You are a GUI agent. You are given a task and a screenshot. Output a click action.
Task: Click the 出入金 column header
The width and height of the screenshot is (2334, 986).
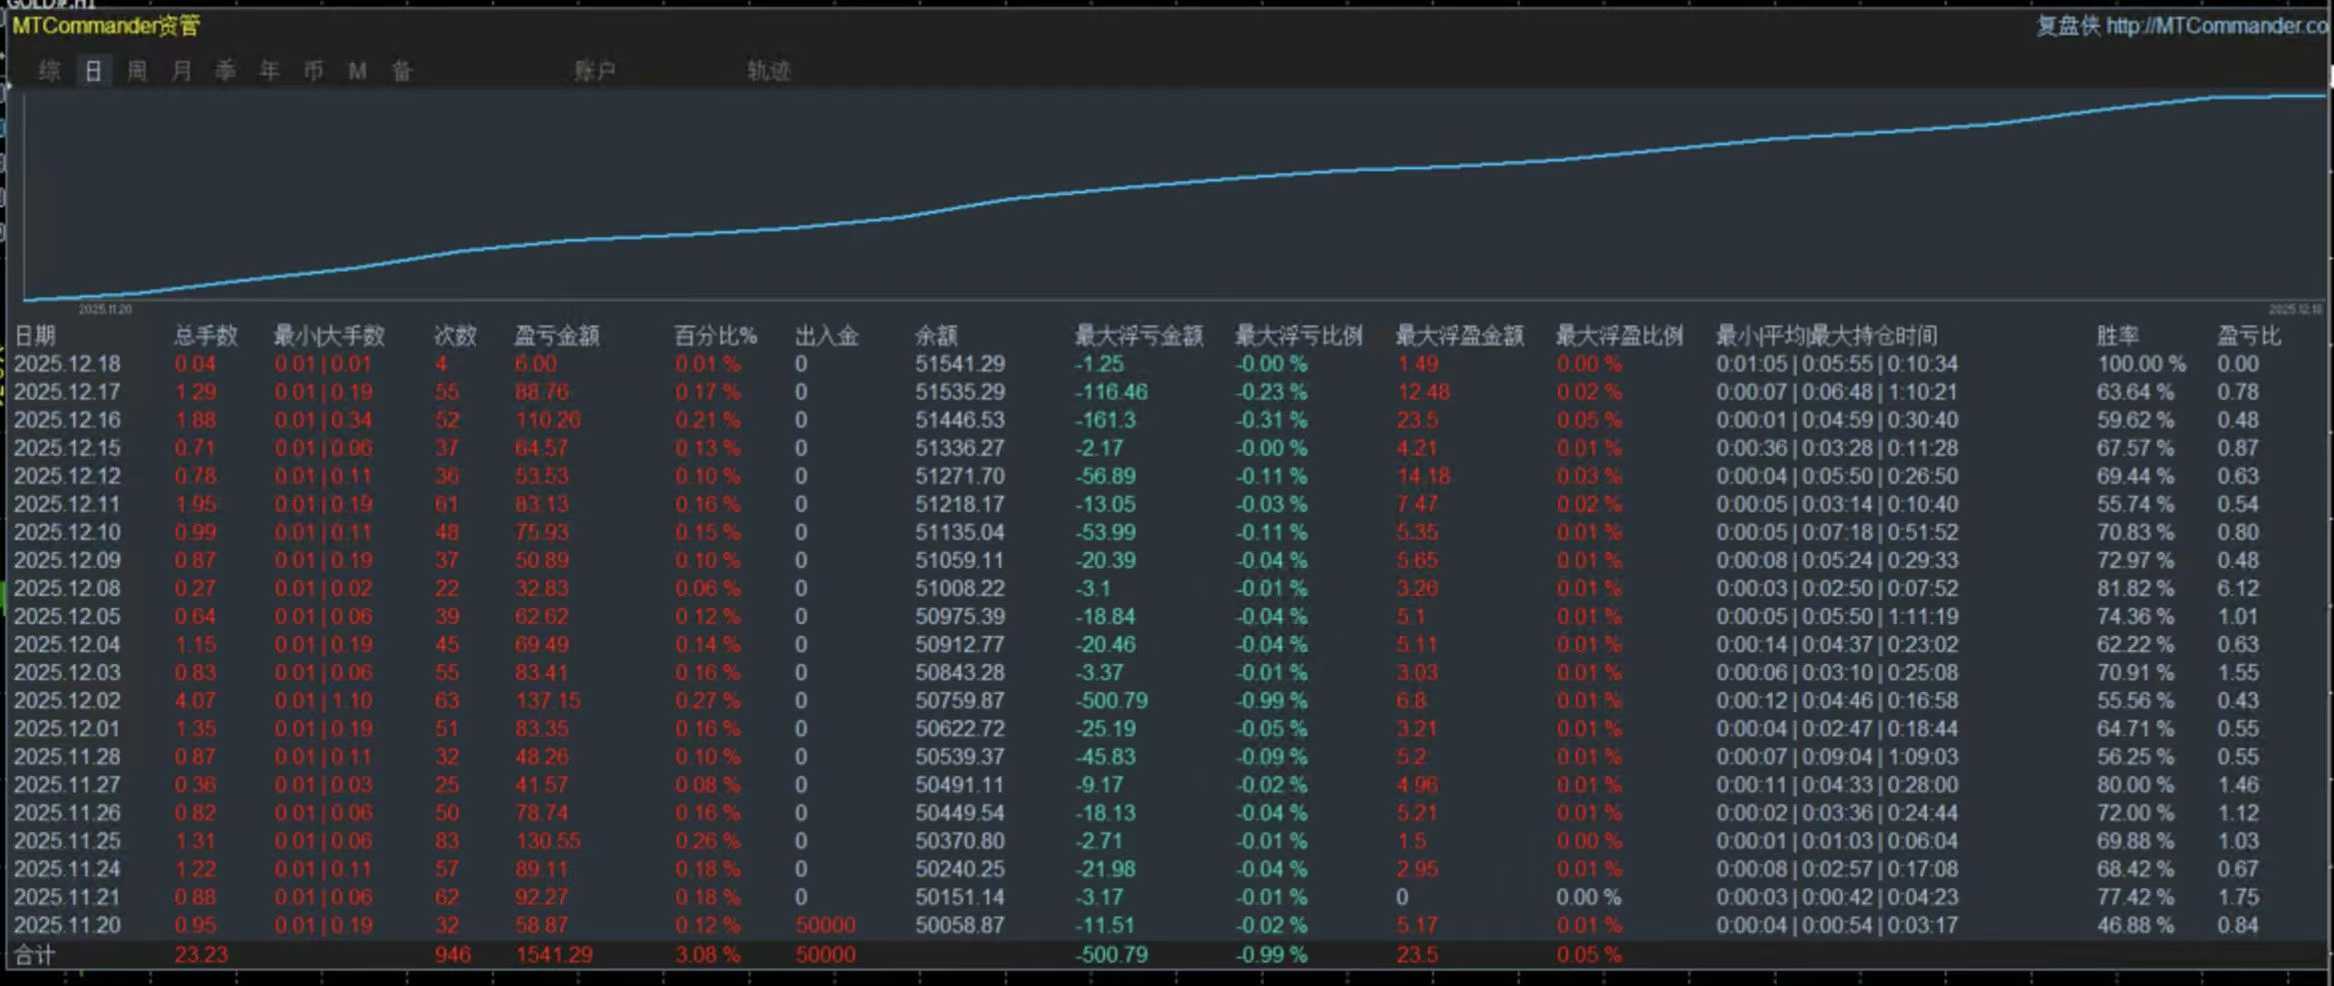tap(827, 336)
